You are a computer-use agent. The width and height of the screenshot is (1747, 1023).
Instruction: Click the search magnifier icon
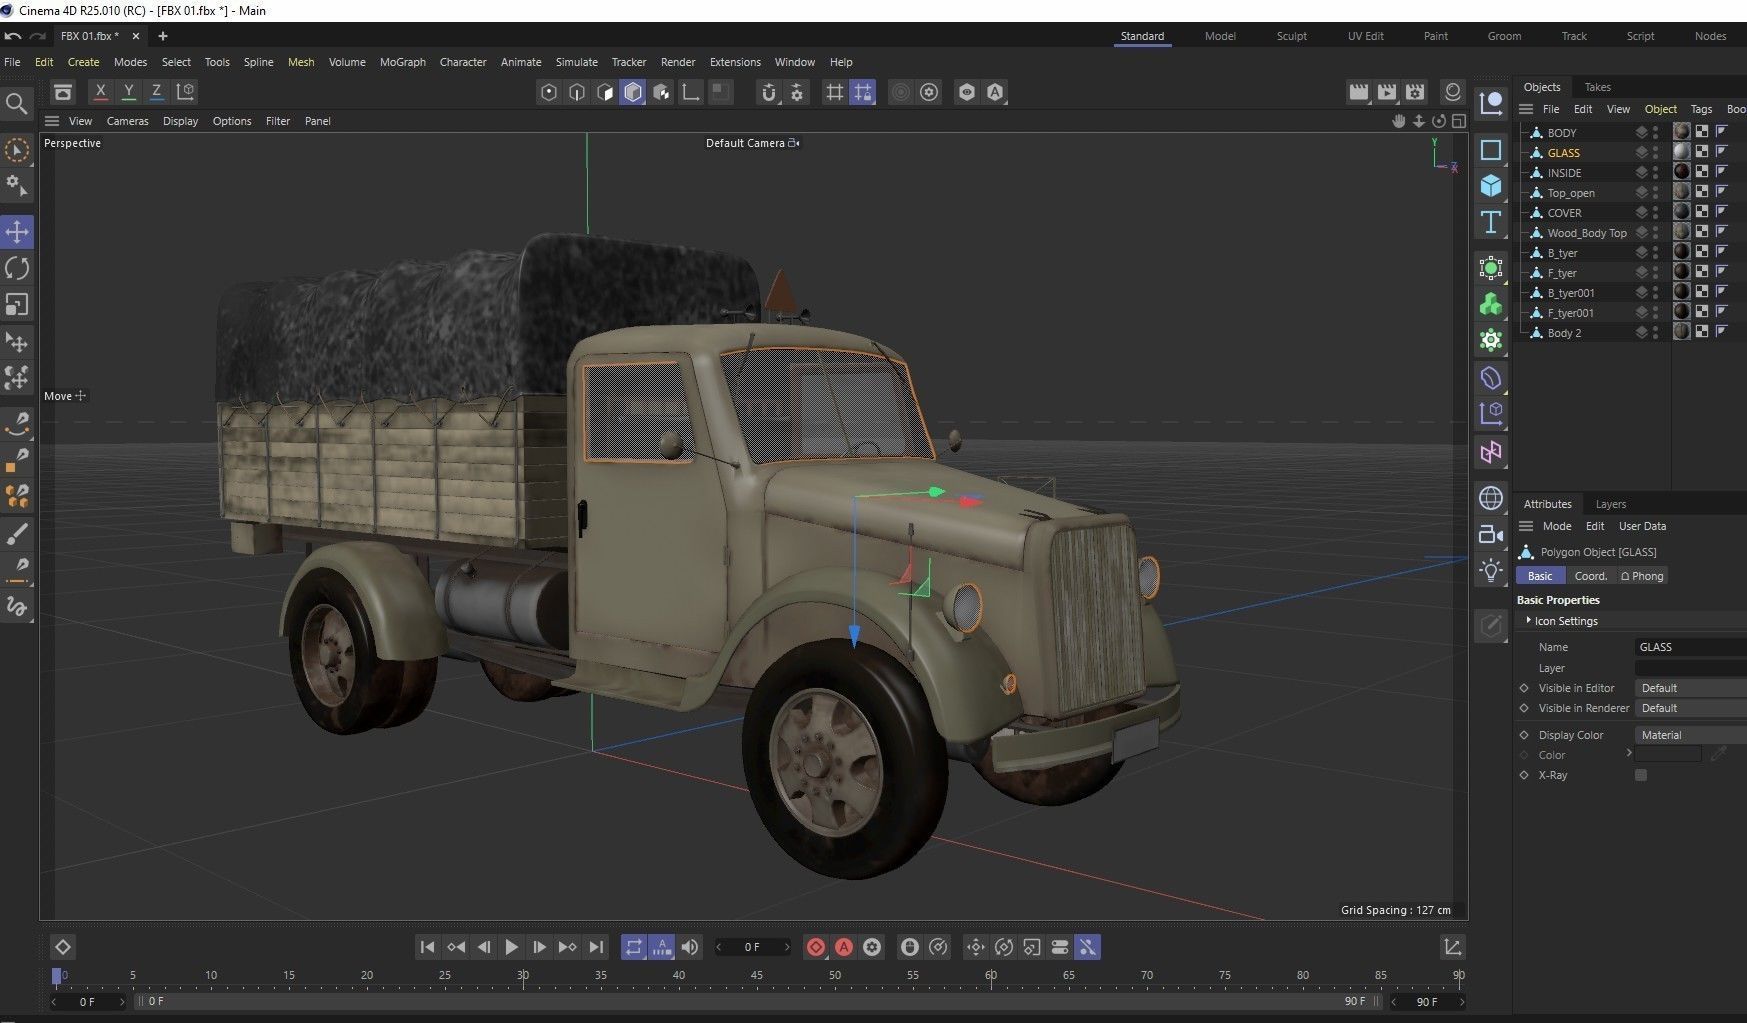16,103
